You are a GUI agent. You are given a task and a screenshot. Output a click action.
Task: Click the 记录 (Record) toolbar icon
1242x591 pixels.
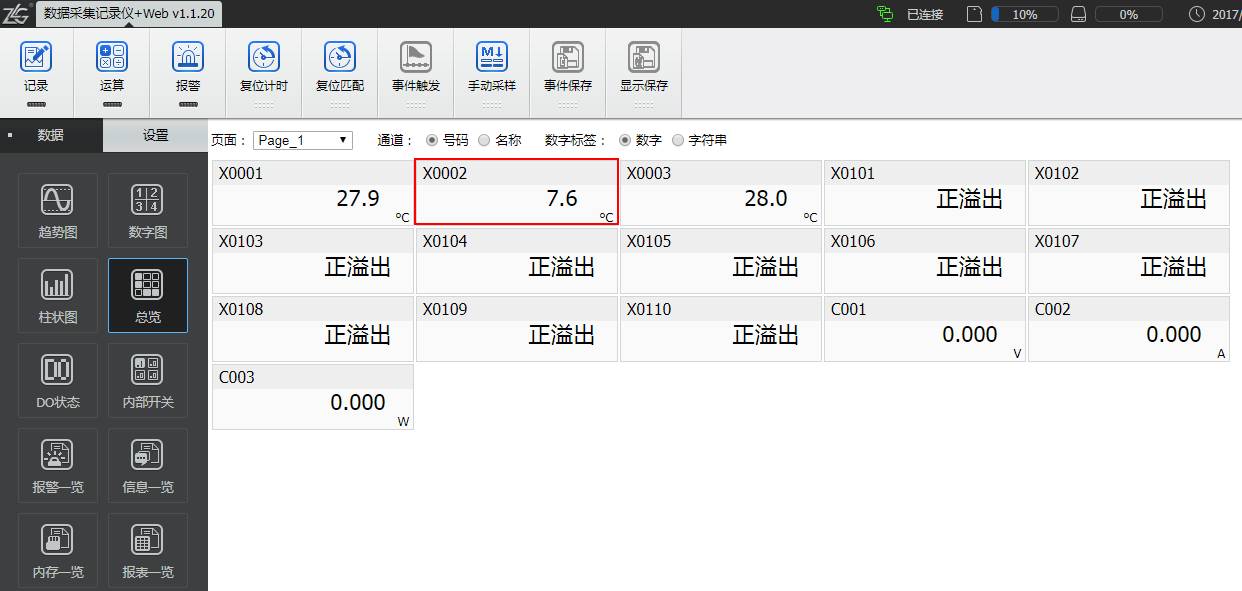tap(36, 58)
